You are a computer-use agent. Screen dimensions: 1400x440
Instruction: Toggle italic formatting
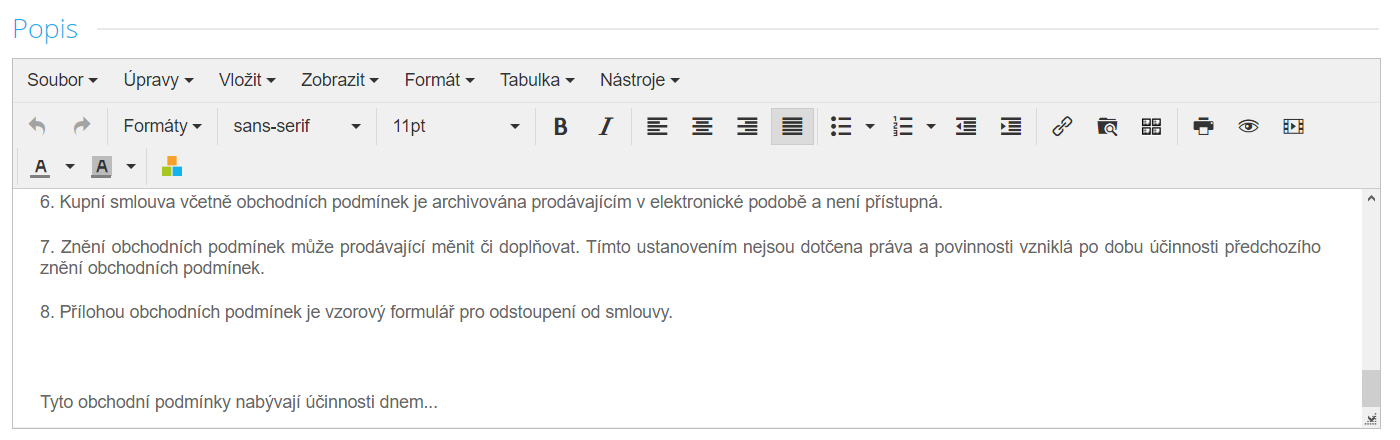(605, 126)
